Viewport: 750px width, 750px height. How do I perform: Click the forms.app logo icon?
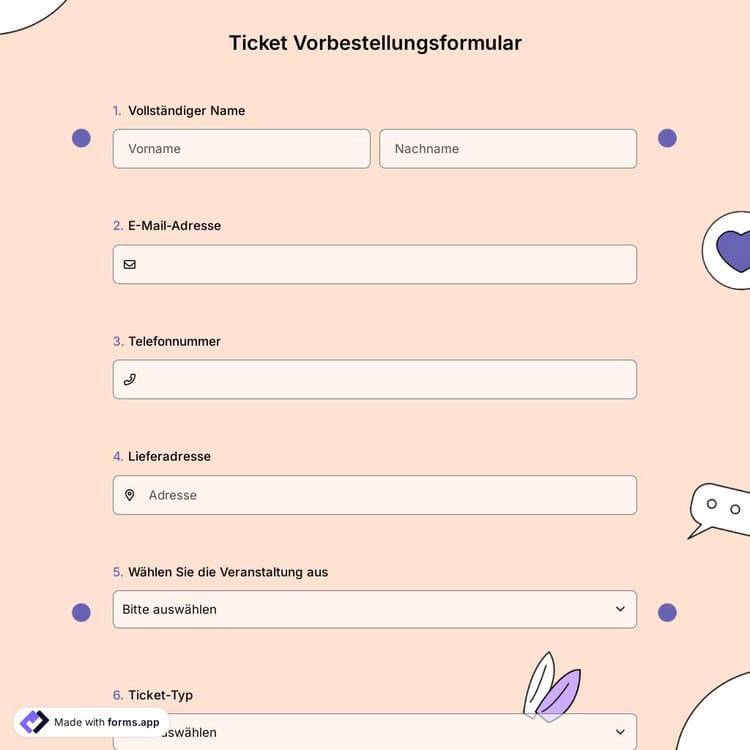click(x=34, y=722)
